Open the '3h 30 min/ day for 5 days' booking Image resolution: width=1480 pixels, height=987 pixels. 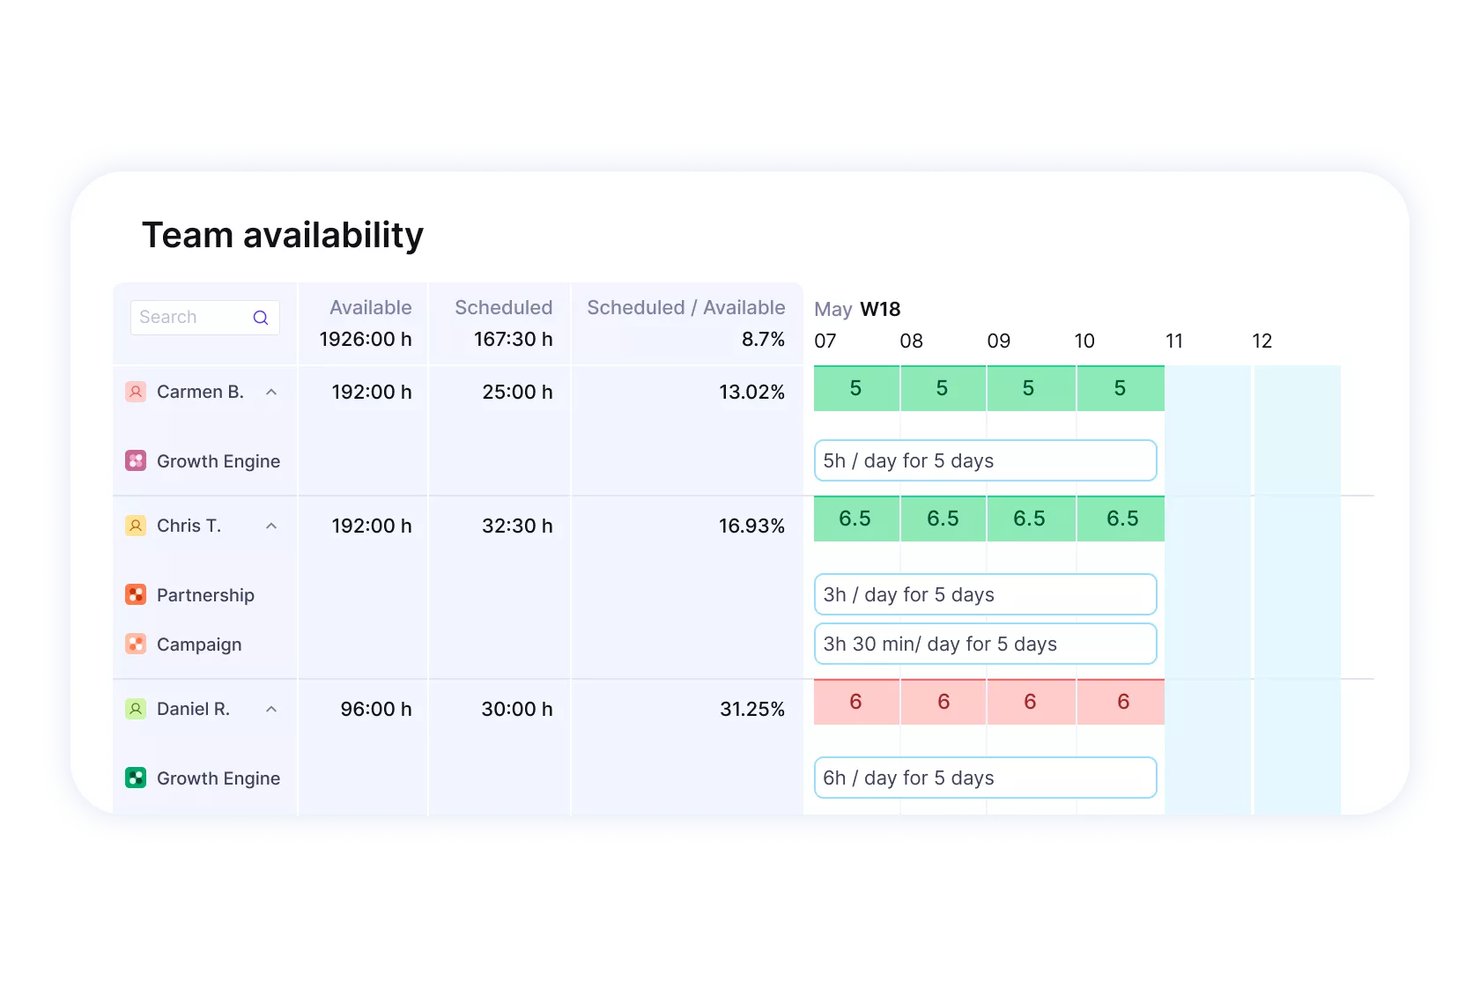pyautogui.click(x=985, y=644)
